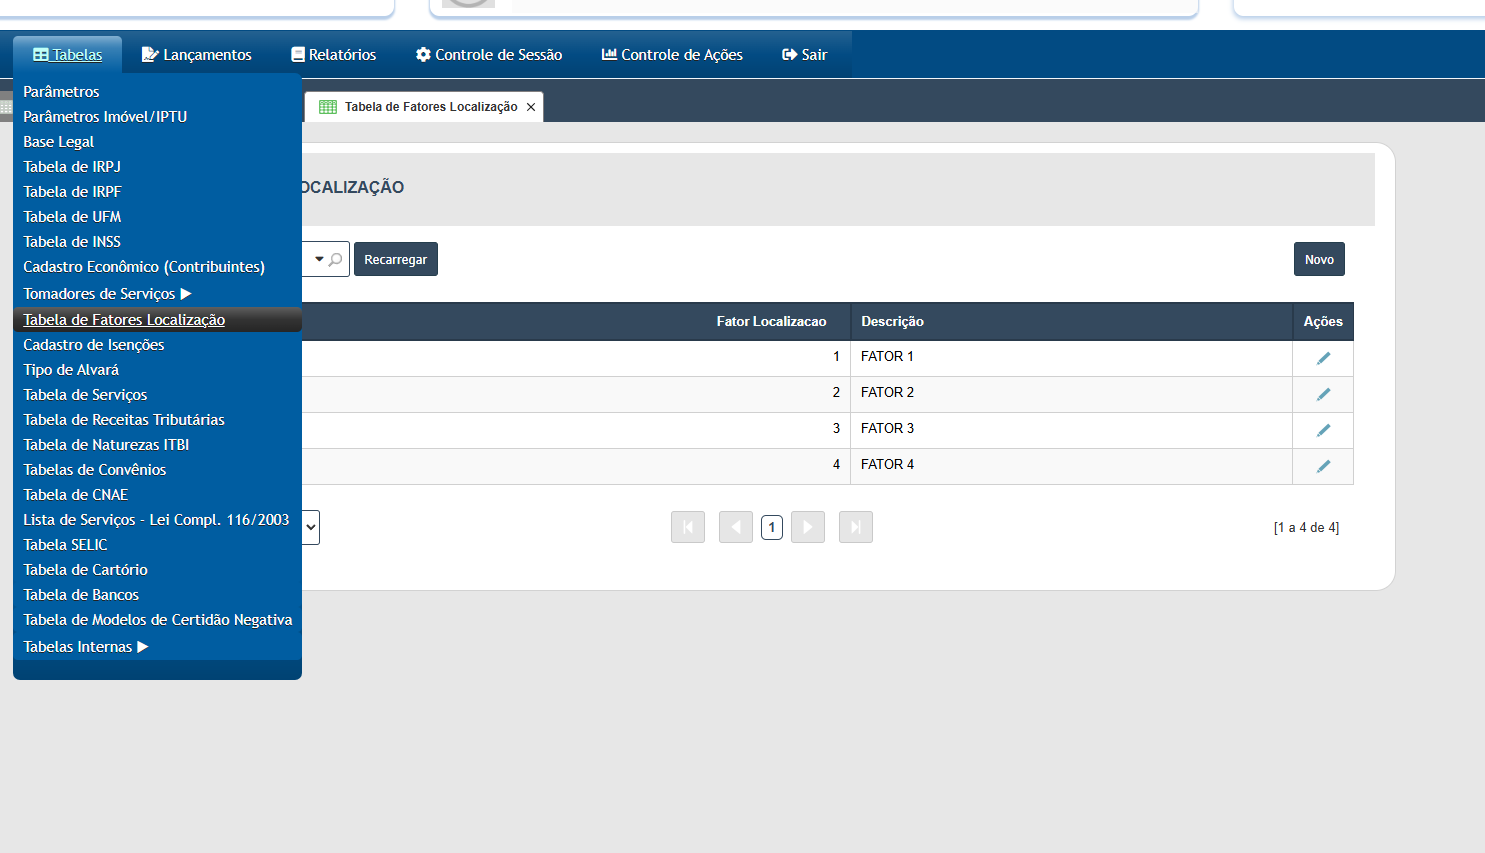Expand the Tabelas Internas submenu
1485x853 pixels.
tap(86, 647)
